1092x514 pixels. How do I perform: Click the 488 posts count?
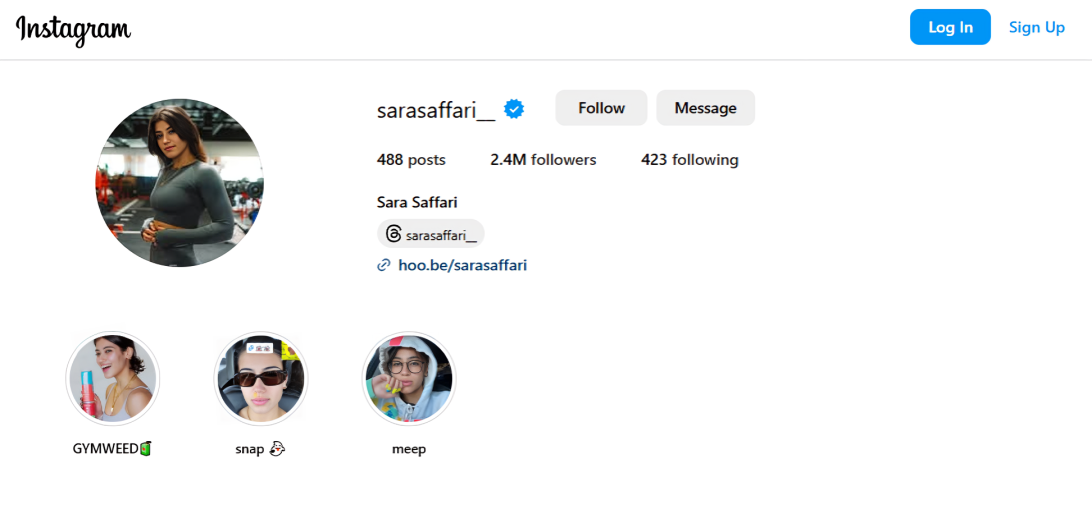pyautogui.click(x=411, y=160)
